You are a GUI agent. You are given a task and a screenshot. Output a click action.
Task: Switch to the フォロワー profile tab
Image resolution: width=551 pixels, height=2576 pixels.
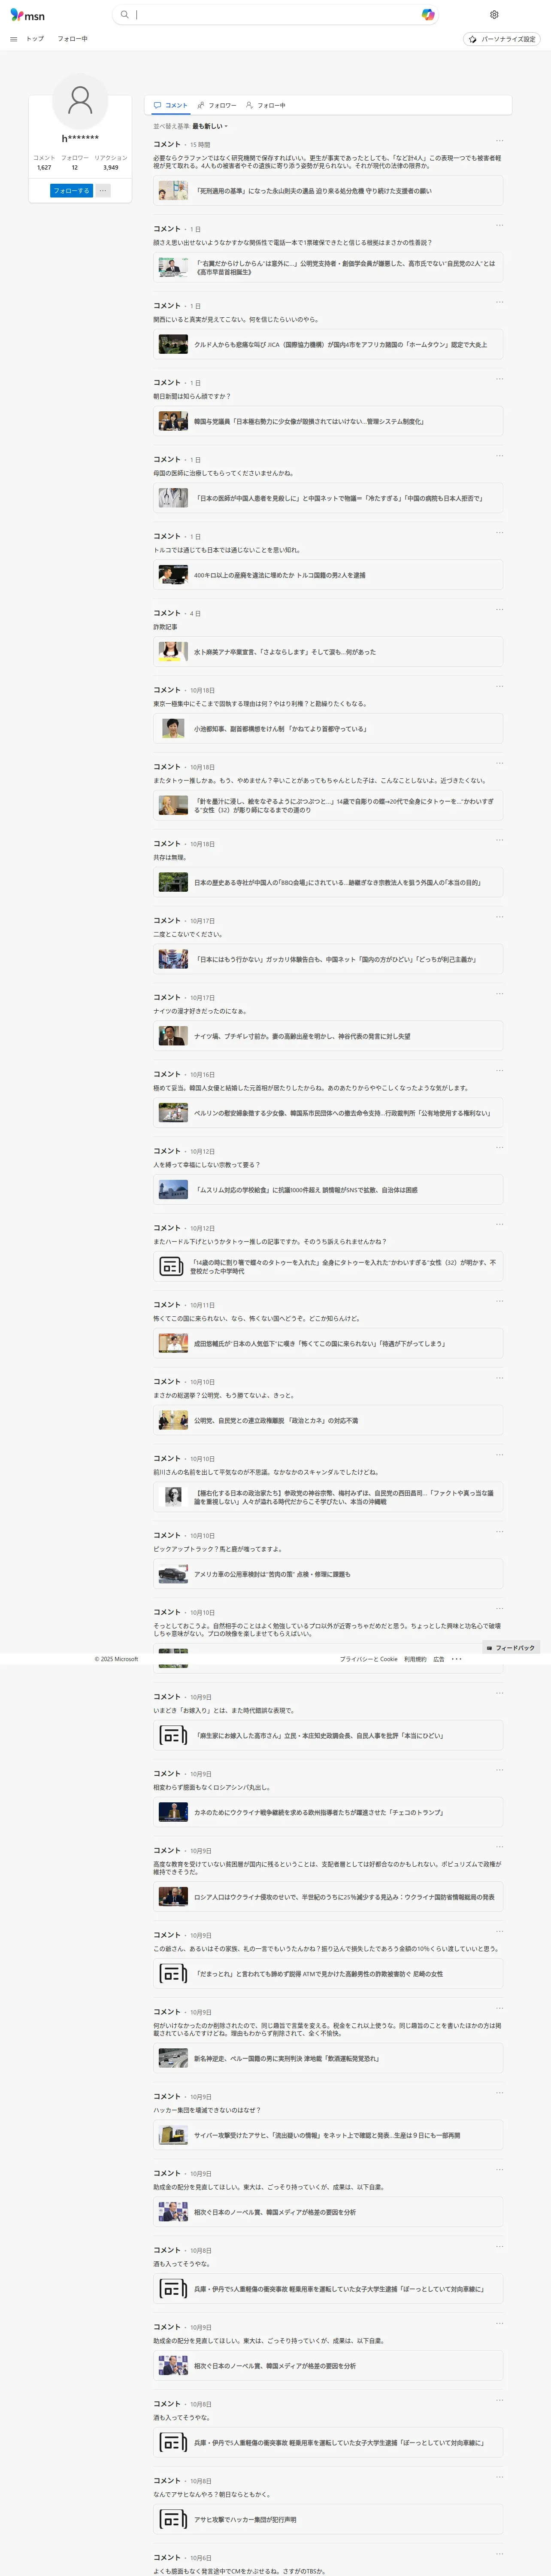pos(217,105)
